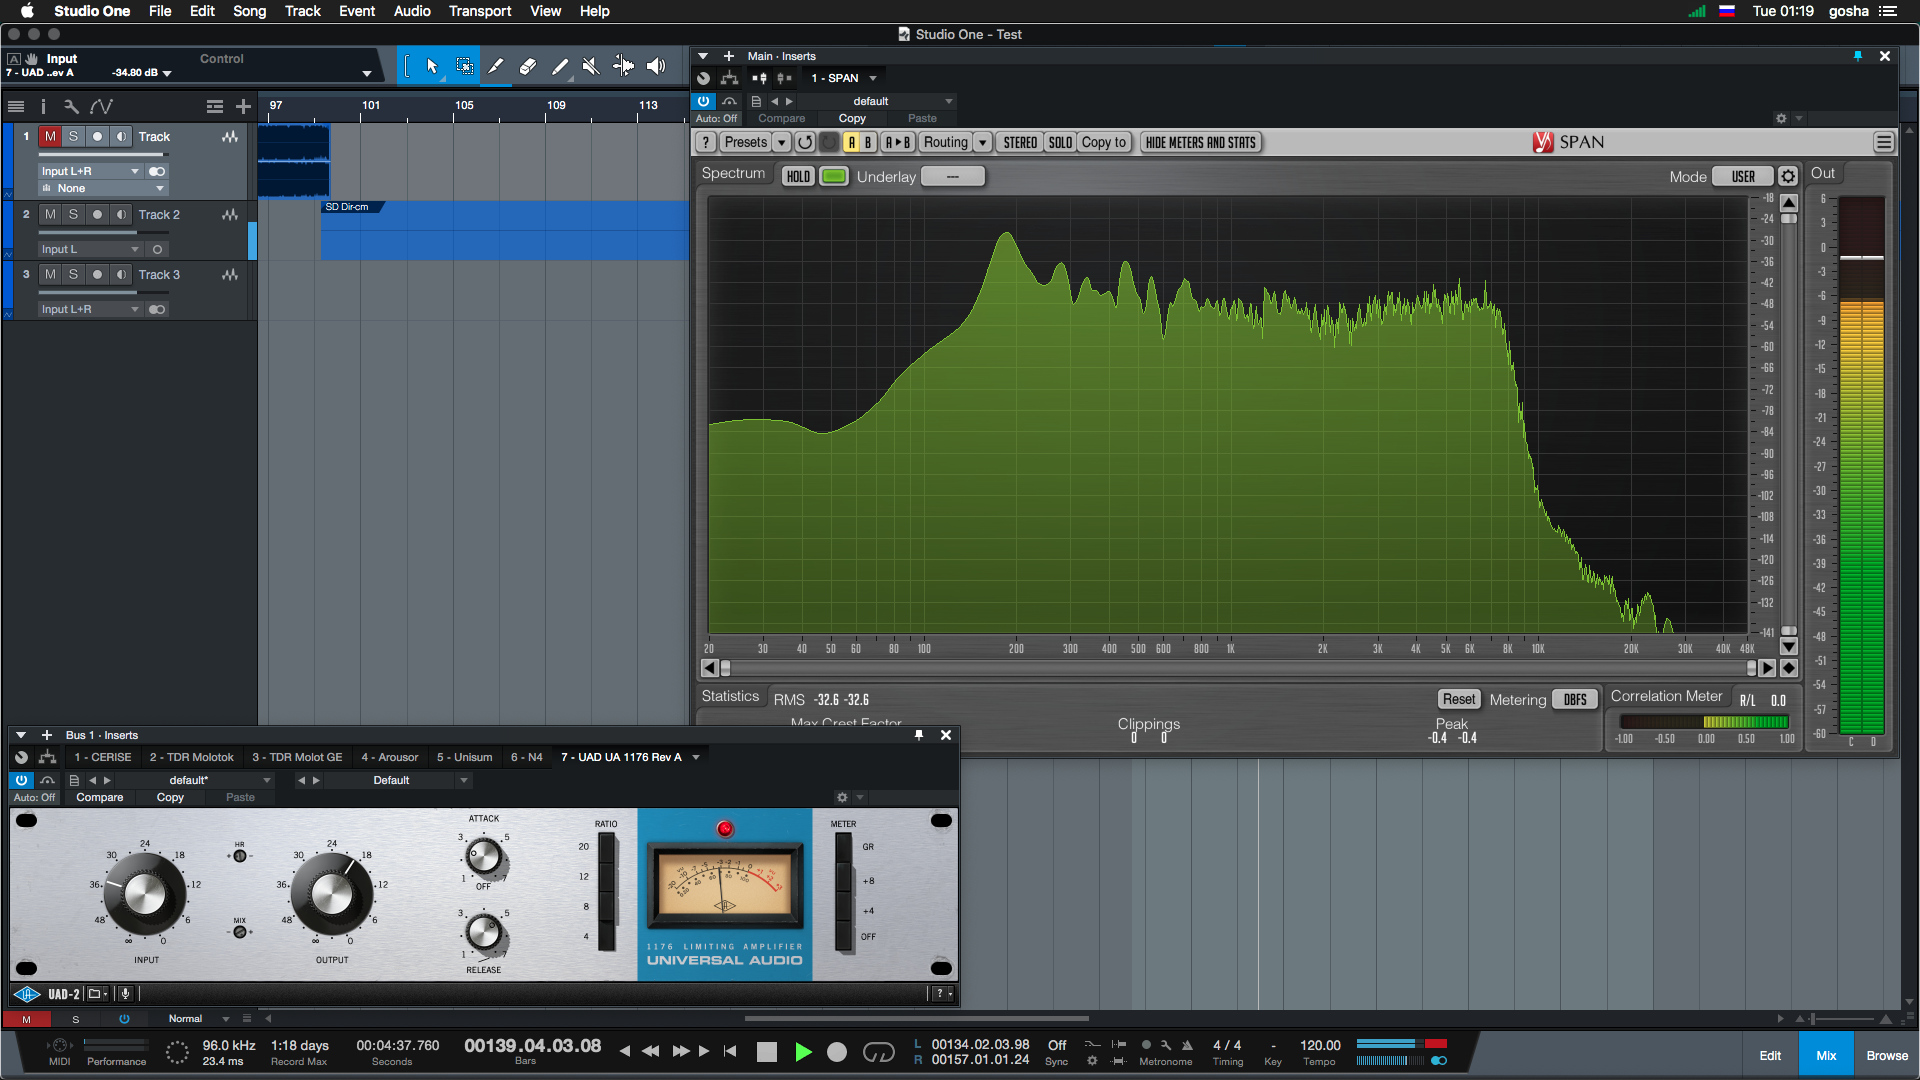1920x1080 pixels.
Task: Reset SPAN statistics
Action: [x=1458, y=700]
